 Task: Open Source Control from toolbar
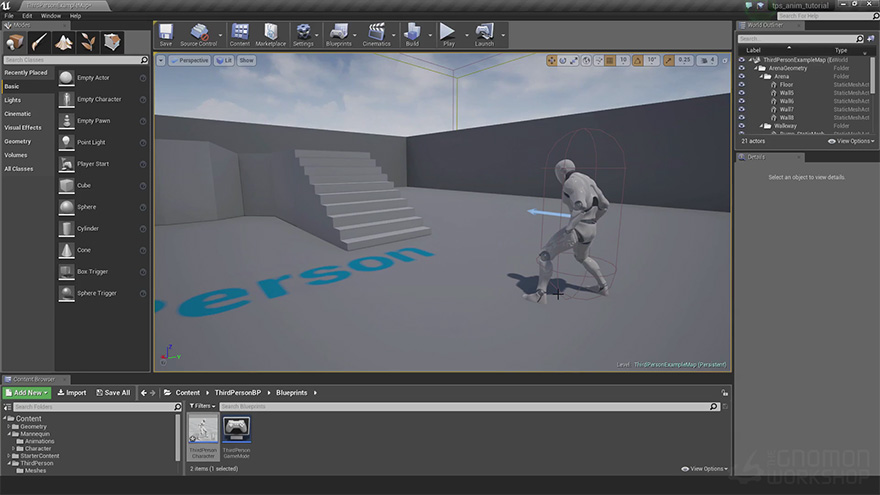(x=199, y=35)
